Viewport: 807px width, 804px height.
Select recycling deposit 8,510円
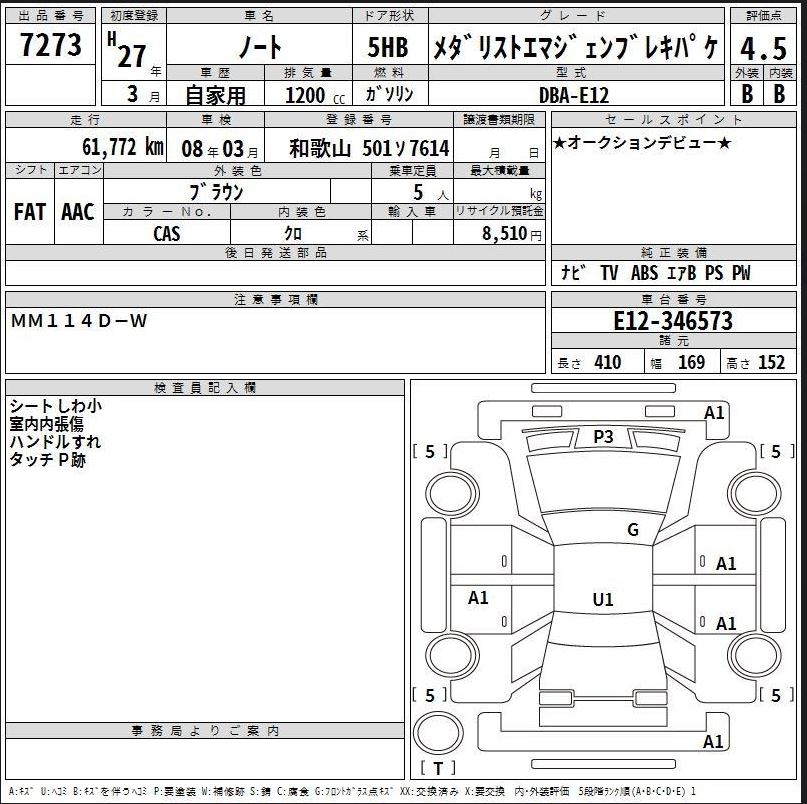coord(512,234)
